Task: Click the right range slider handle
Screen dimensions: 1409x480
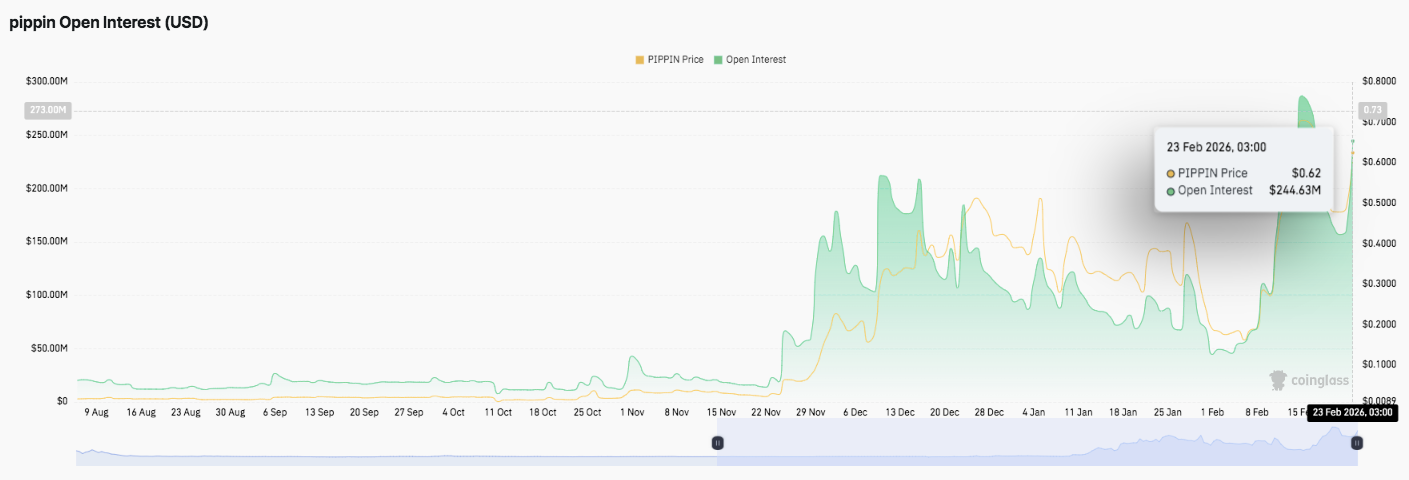Action: pyautogui.click(x=1357, y=443)
